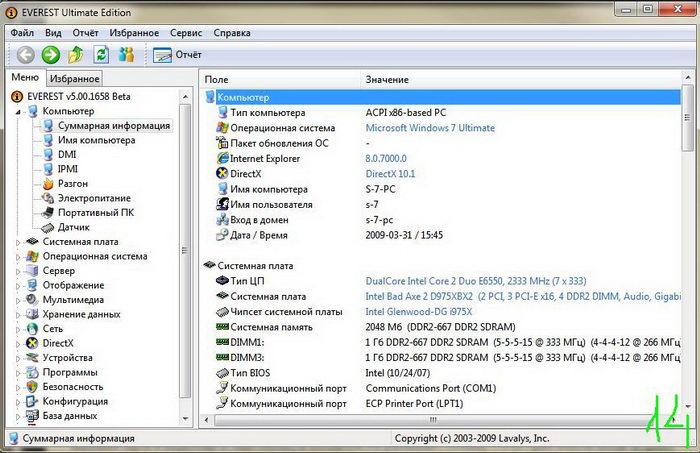
Task: Click the Communications Port (COM1) value
Action: (x=431, y=388)
